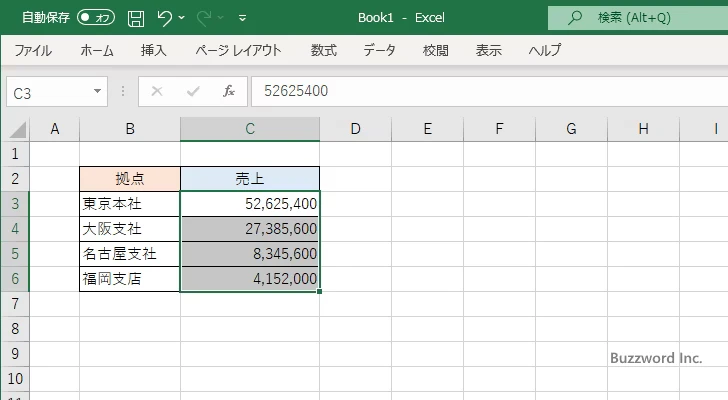728x400 pixels.
Task: Select row 9 header
Action: coord(15,354)
